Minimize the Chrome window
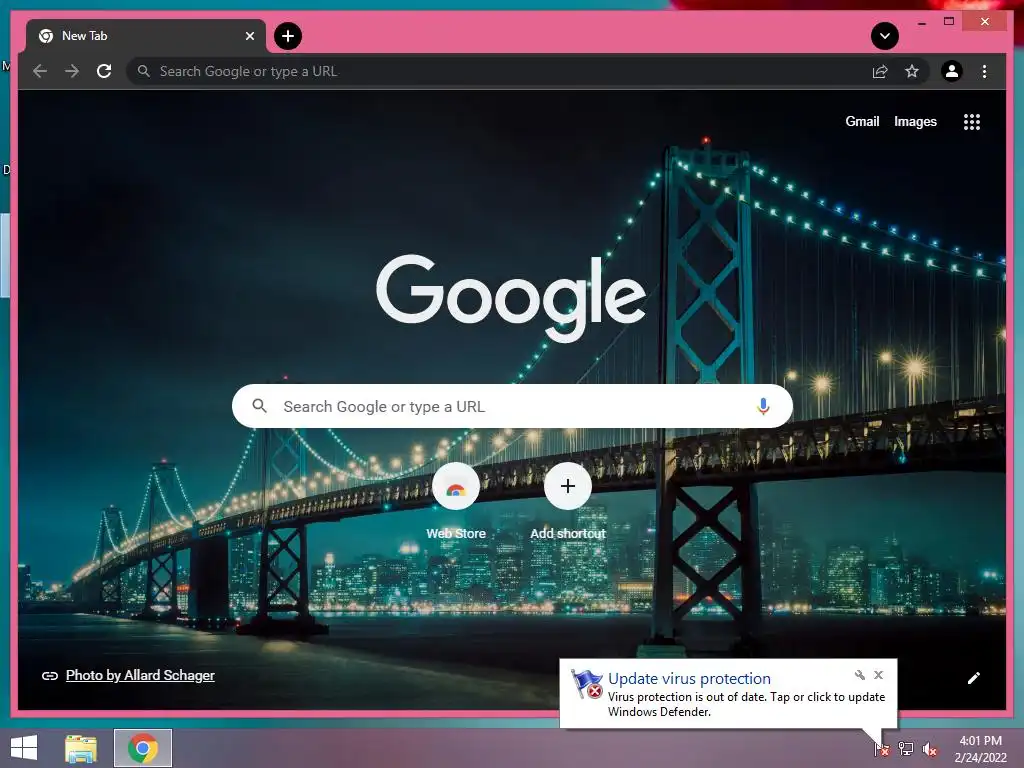Image resolution: width=1024 pixels, height=768 pixels. [921, 22]
